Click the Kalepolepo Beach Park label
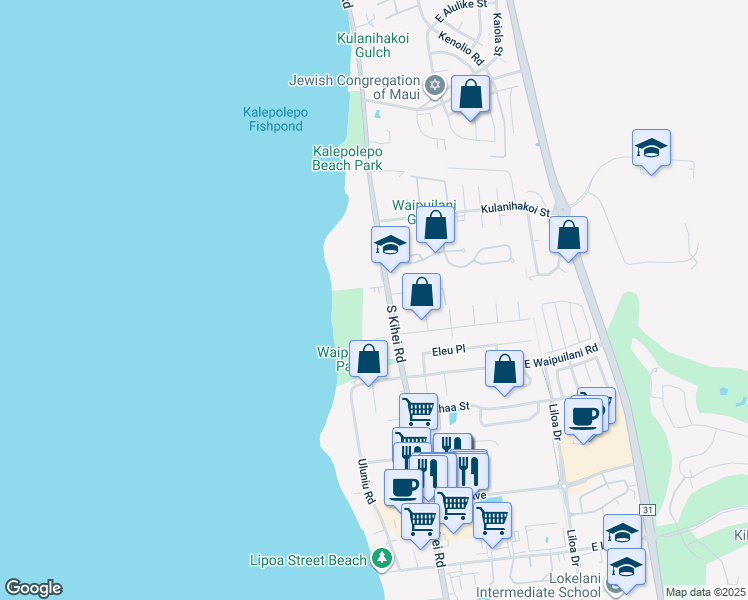Viewport: 748px width, 600px height. (347, 158)
